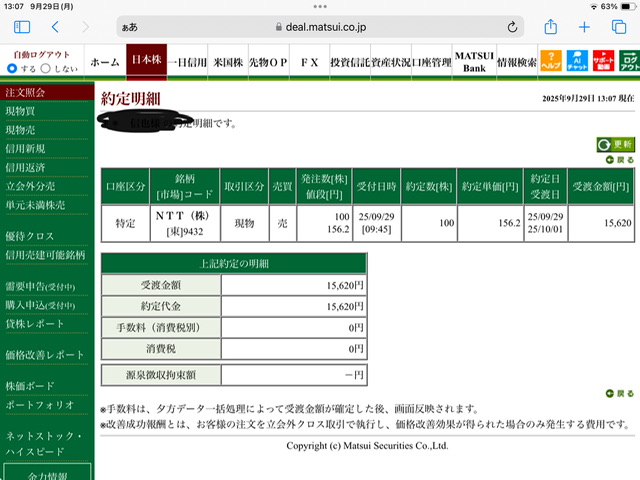Open the blue AIチャット icon
The height and width of the screenshot is (480, 640).
[577, 60]
